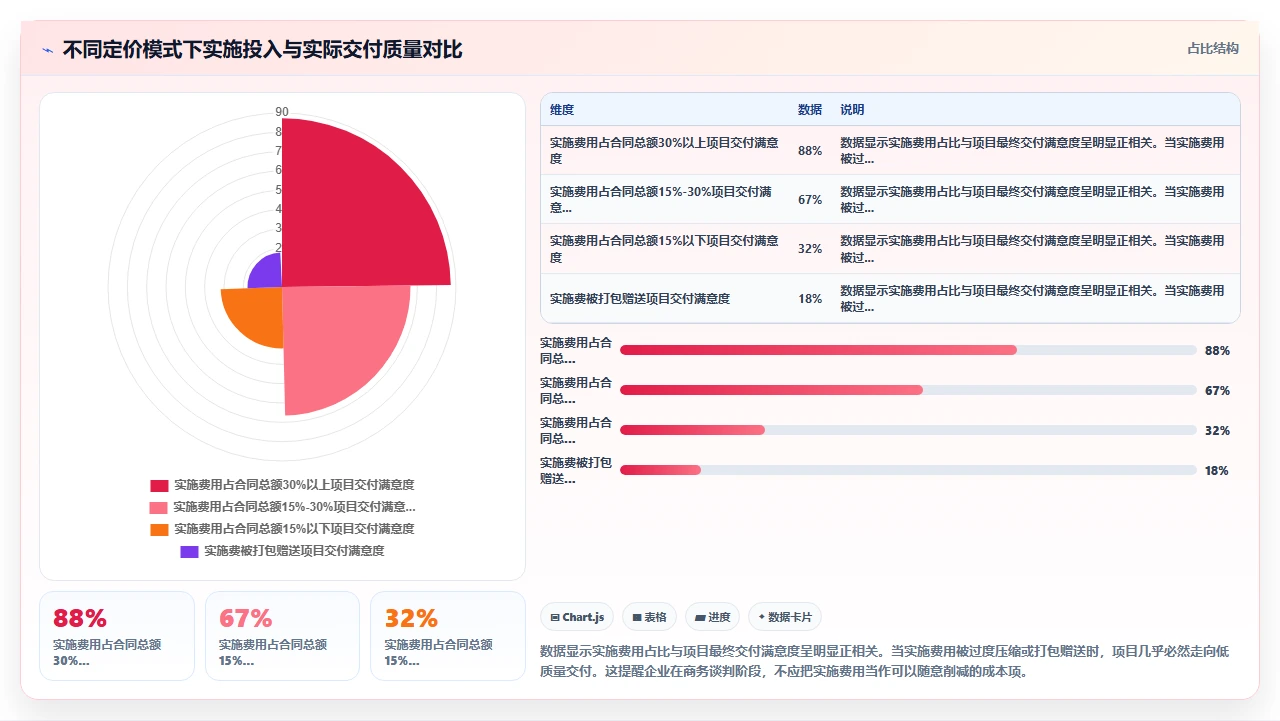Image resolution: width=1280 pixels, height=721 pixels.
Task: Select the table row showing 88%
Action: tap(890, 151)
